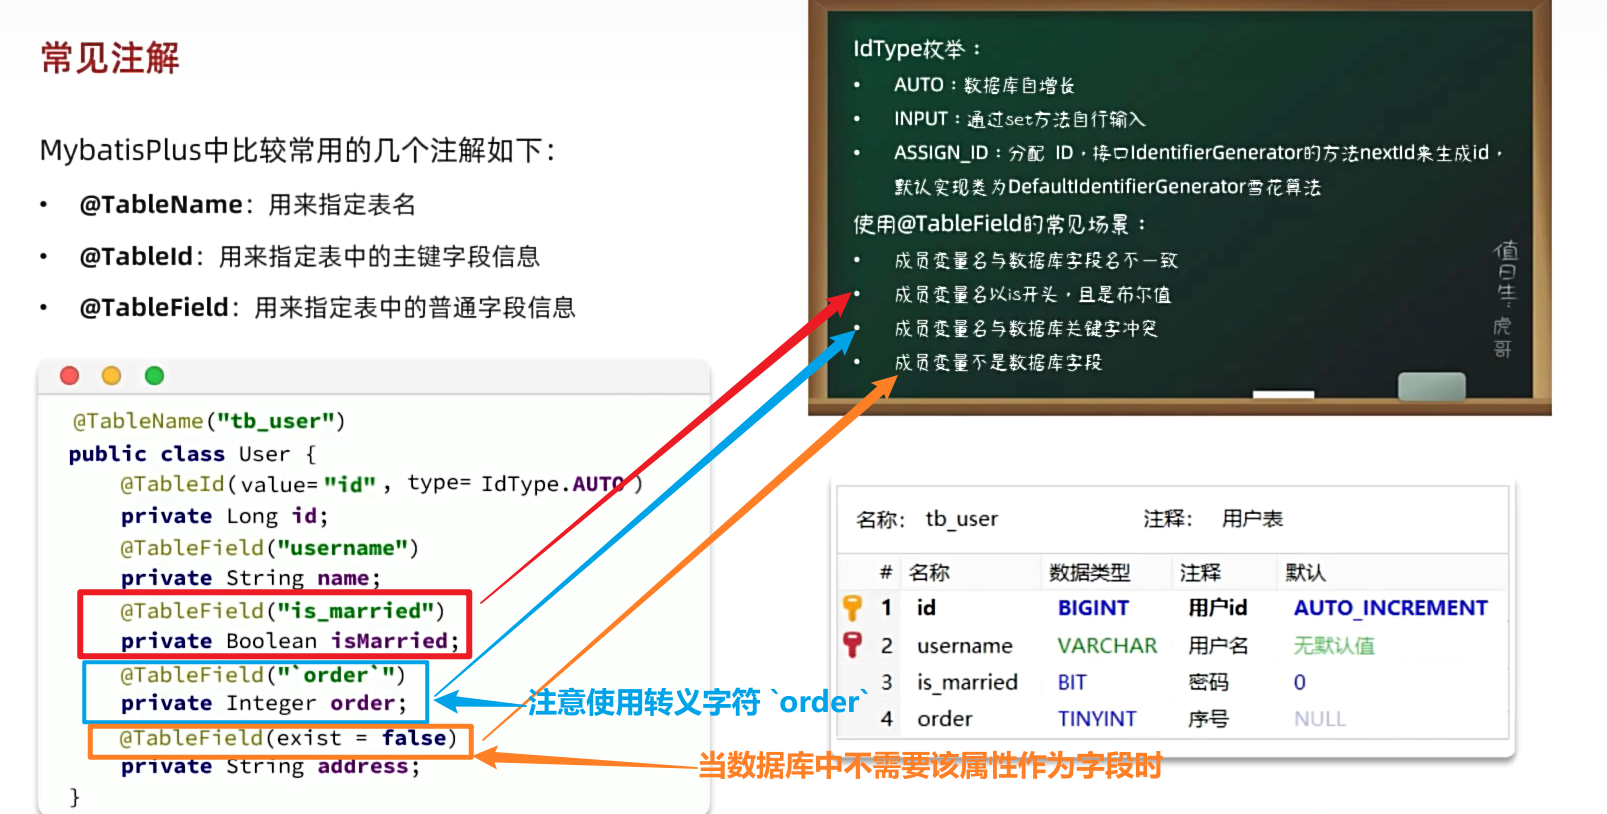
Task: Select the 序号 comment cell
Action: (1207, 719)
